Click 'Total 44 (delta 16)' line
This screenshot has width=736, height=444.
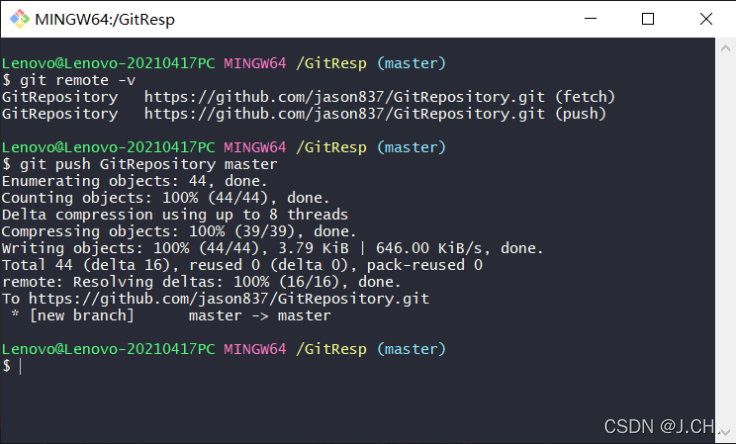(x=242, y=265)
